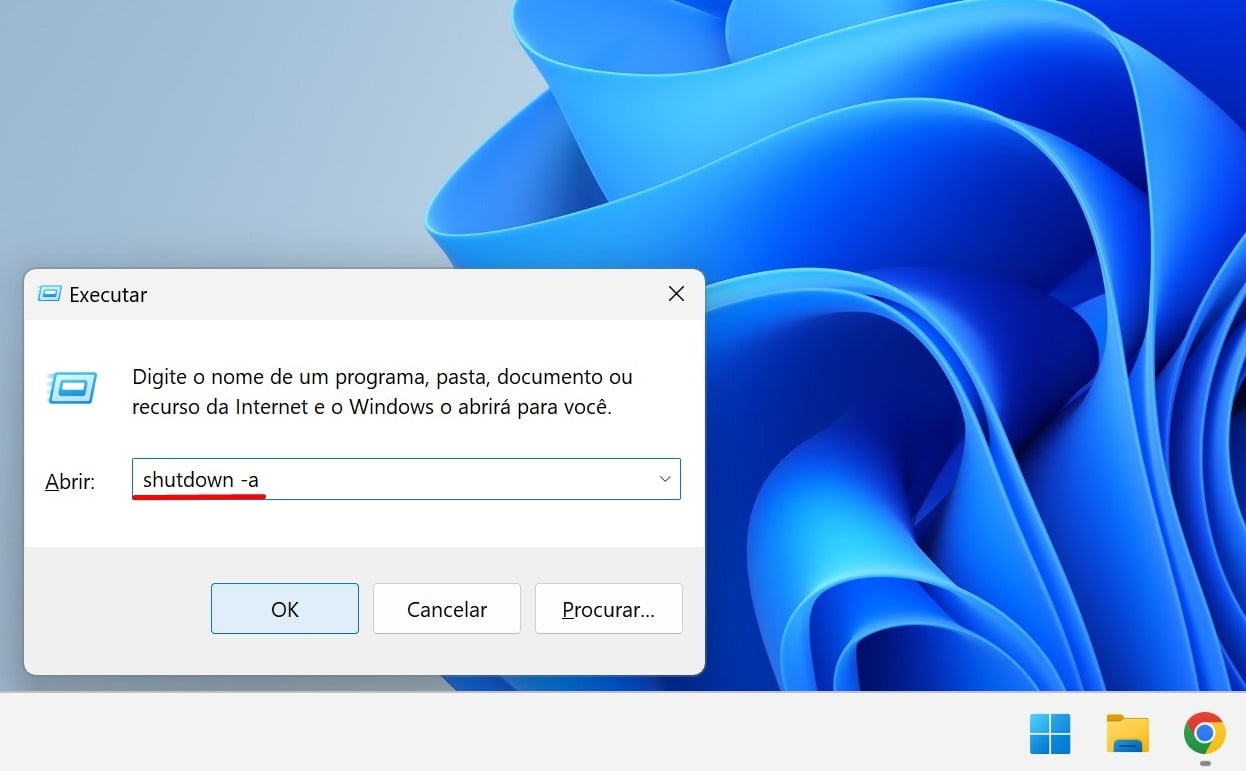Image resolution: width=1246 pixels, height=771 pixels.
Task: Close the Executar dialog
Action: click(x=676, y=294)
